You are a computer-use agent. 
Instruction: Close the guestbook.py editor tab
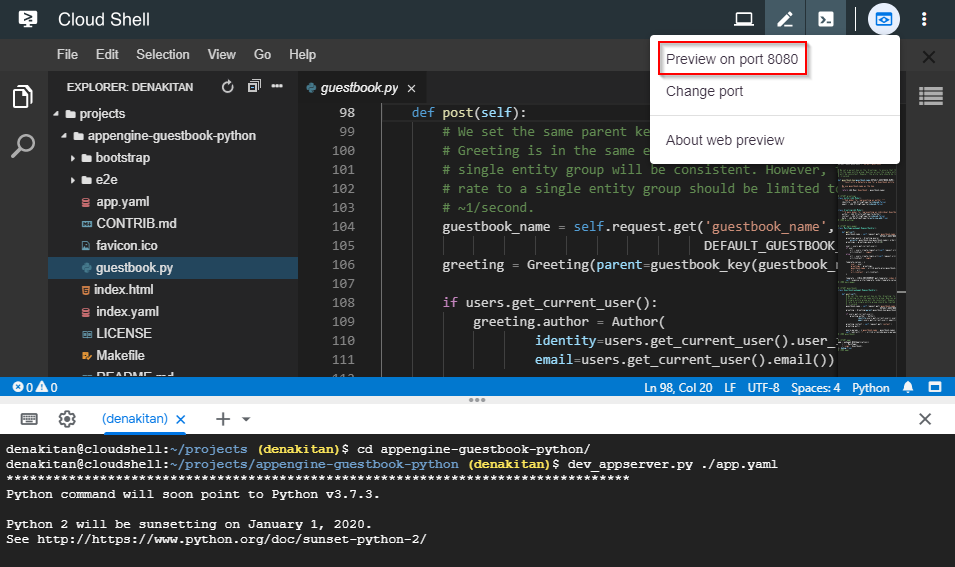click(412, 88)
